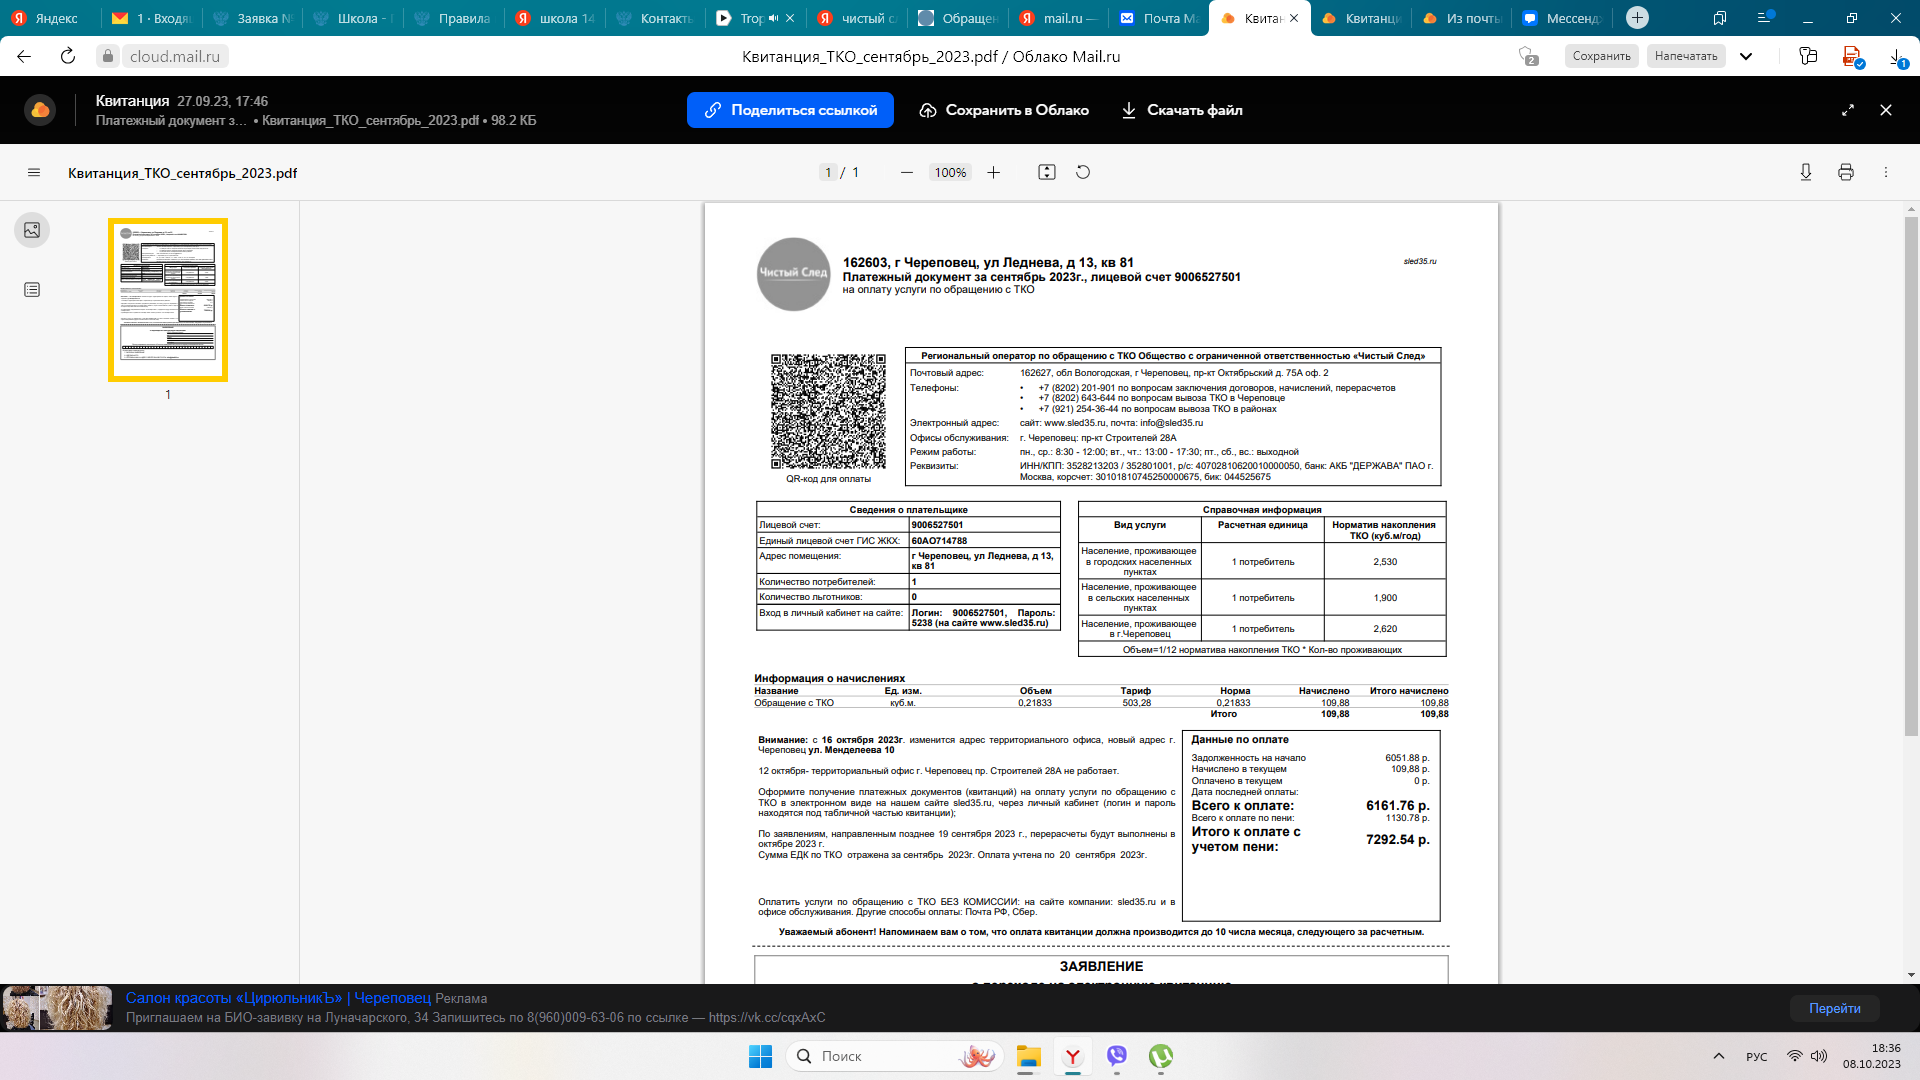The height and width of the screenshot is (1080, 1920).
Task: Print the PDF via printer icon
Action: (1846, 172)
